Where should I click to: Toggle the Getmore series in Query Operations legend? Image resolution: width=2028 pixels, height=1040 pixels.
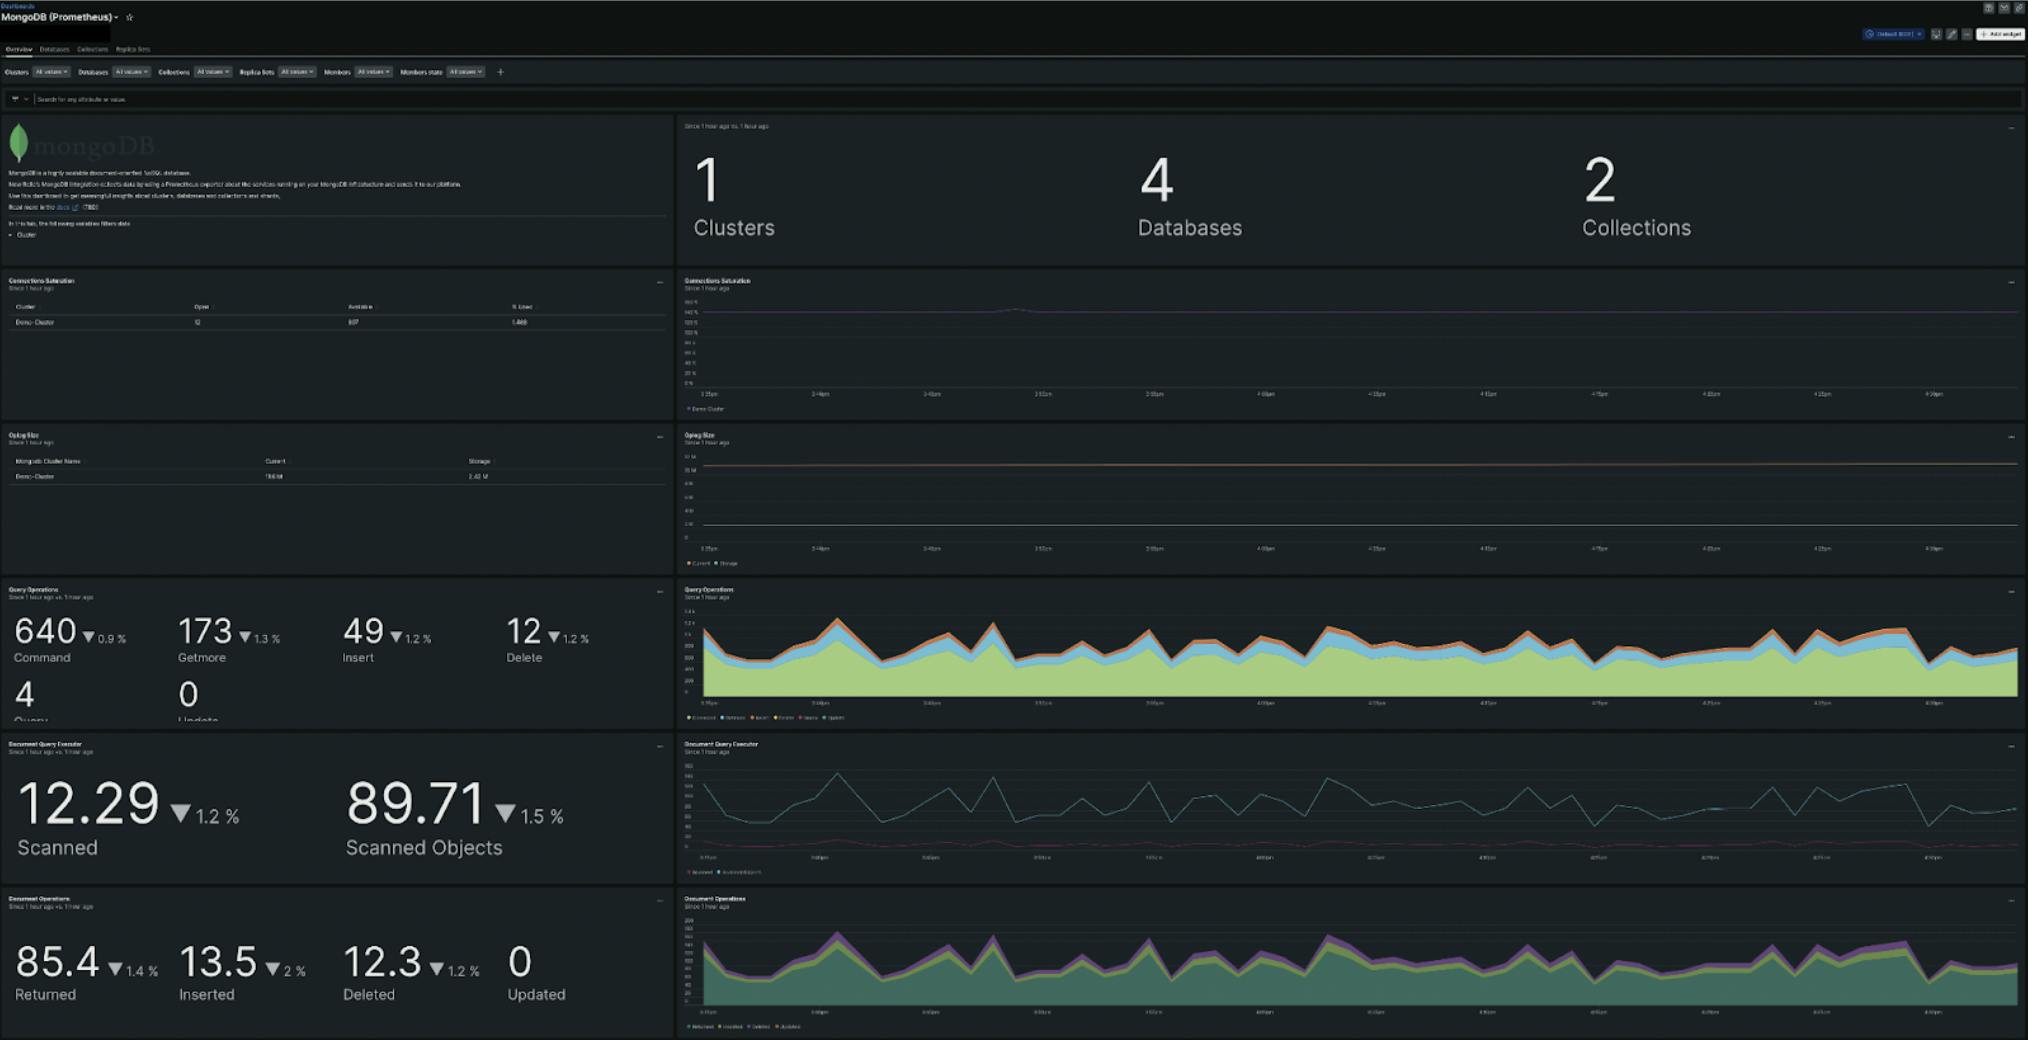tap(734, 717)
